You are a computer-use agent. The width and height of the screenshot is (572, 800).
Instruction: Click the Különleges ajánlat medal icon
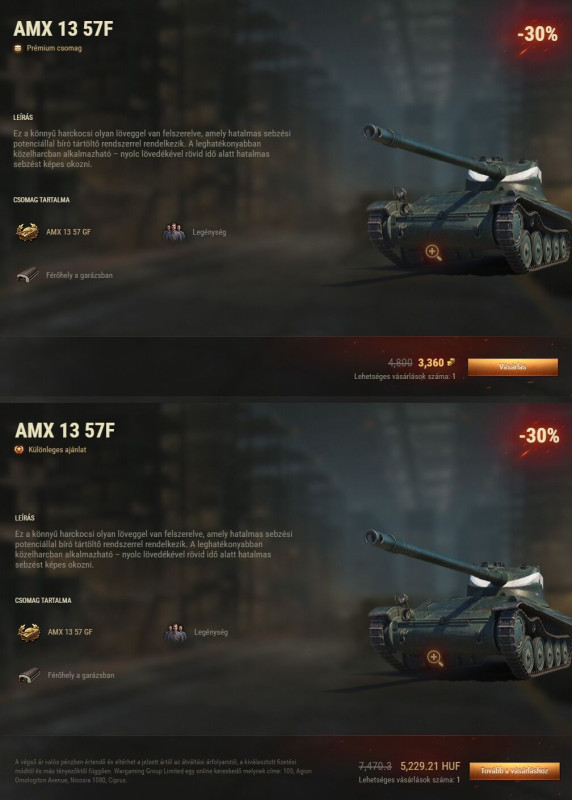(19, 449)
